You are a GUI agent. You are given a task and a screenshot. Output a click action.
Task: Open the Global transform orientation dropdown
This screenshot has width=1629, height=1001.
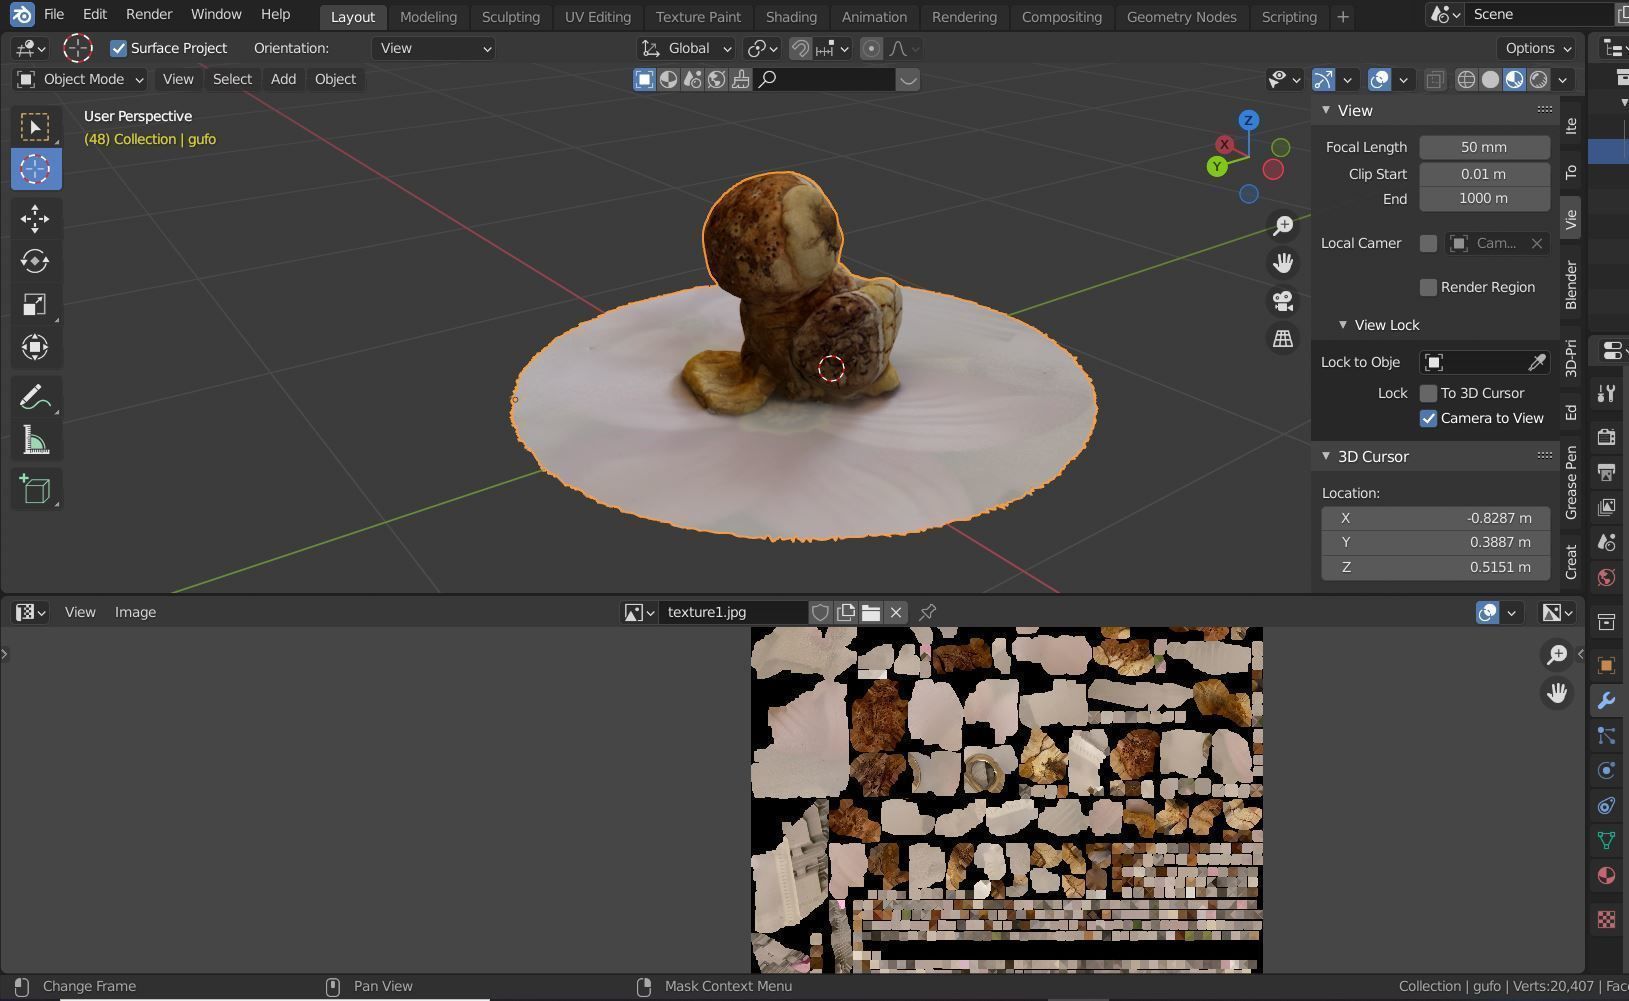click(x=687, y=48)
